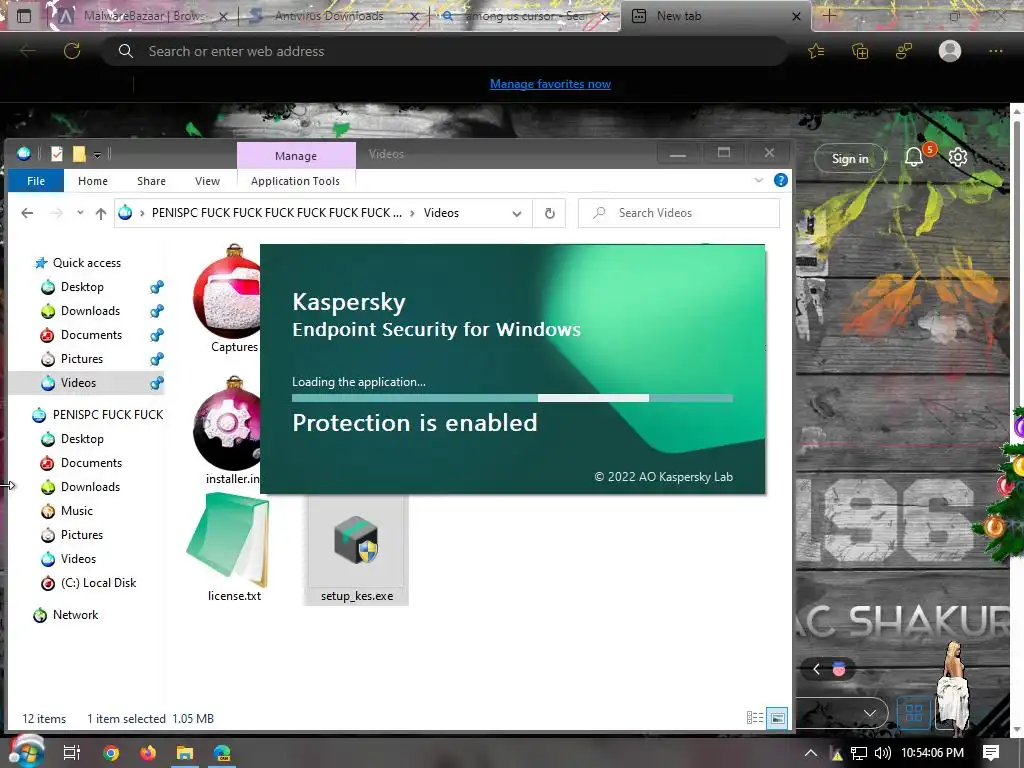This screenshot has width=1024, height=768.
Task: Click the pin icon beside Documents
Action: 157,335
